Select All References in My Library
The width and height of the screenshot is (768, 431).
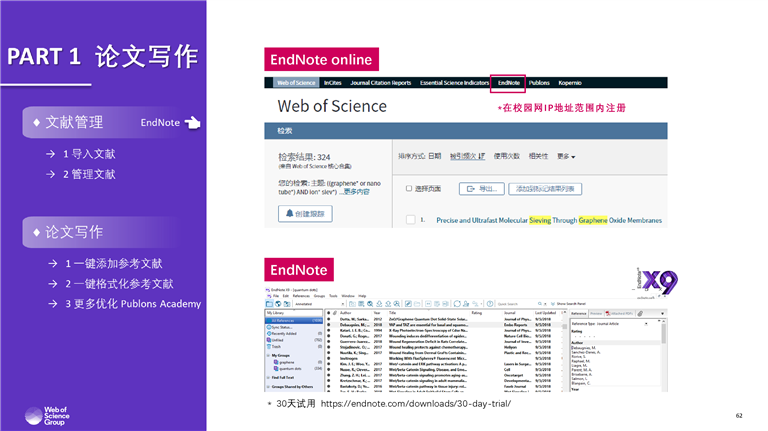pyautogui.click(x=294, y=321)
